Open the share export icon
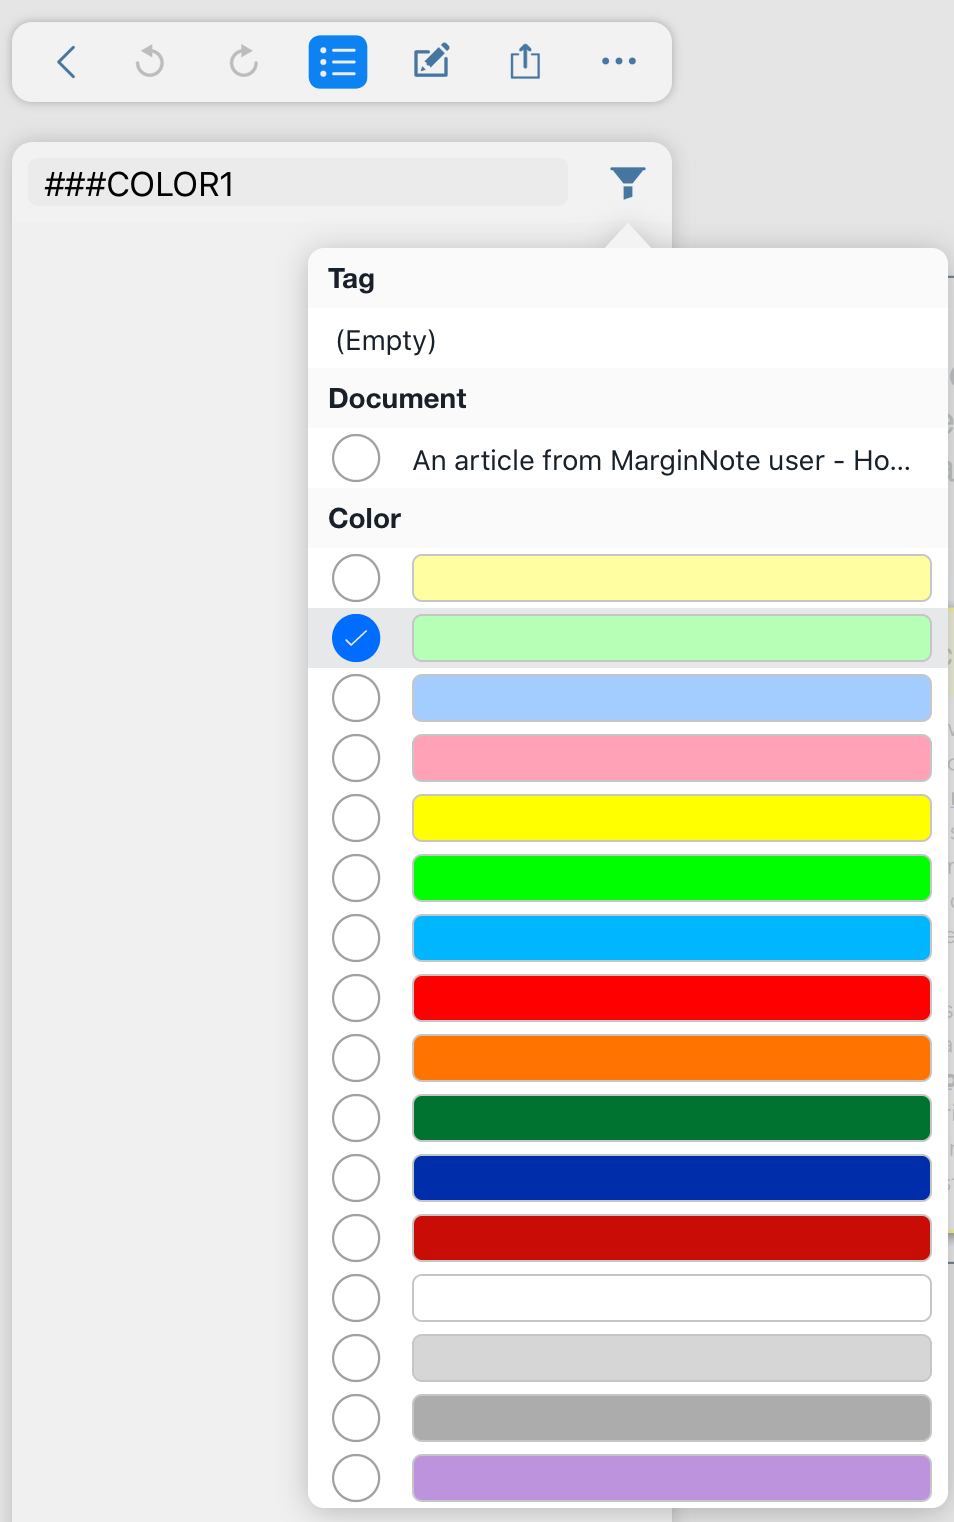954x1522 pixels. [525, 62]
